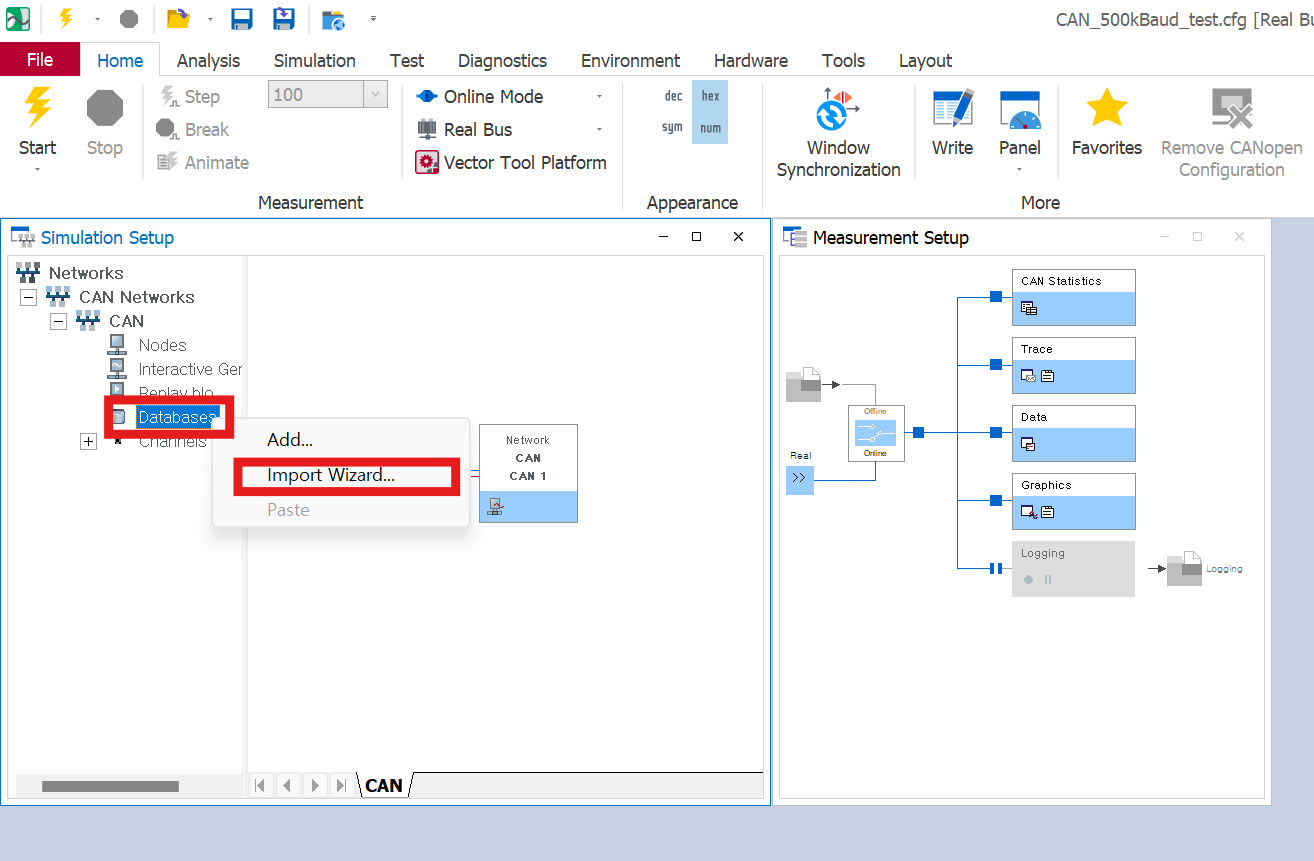Click the Animate icon in Measurement group
Viewport: 1314px width, 861px height.
(x=168, y=162)
